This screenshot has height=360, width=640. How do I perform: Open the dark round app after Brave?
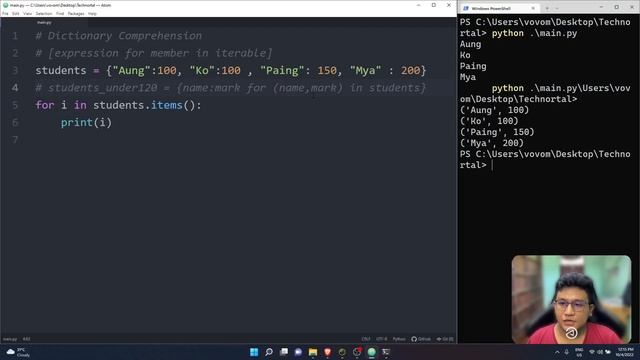tap(342, 352)
